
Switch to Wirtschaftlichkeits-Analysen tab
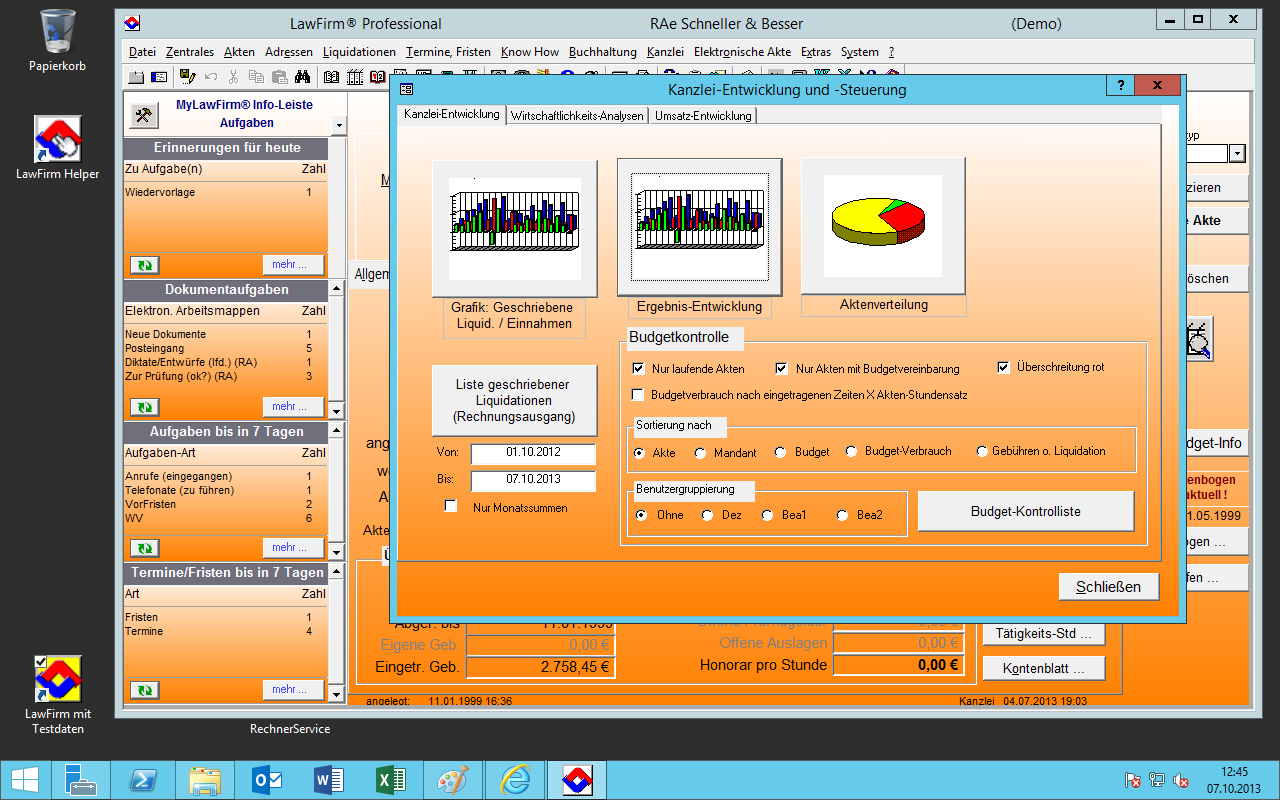577,116
